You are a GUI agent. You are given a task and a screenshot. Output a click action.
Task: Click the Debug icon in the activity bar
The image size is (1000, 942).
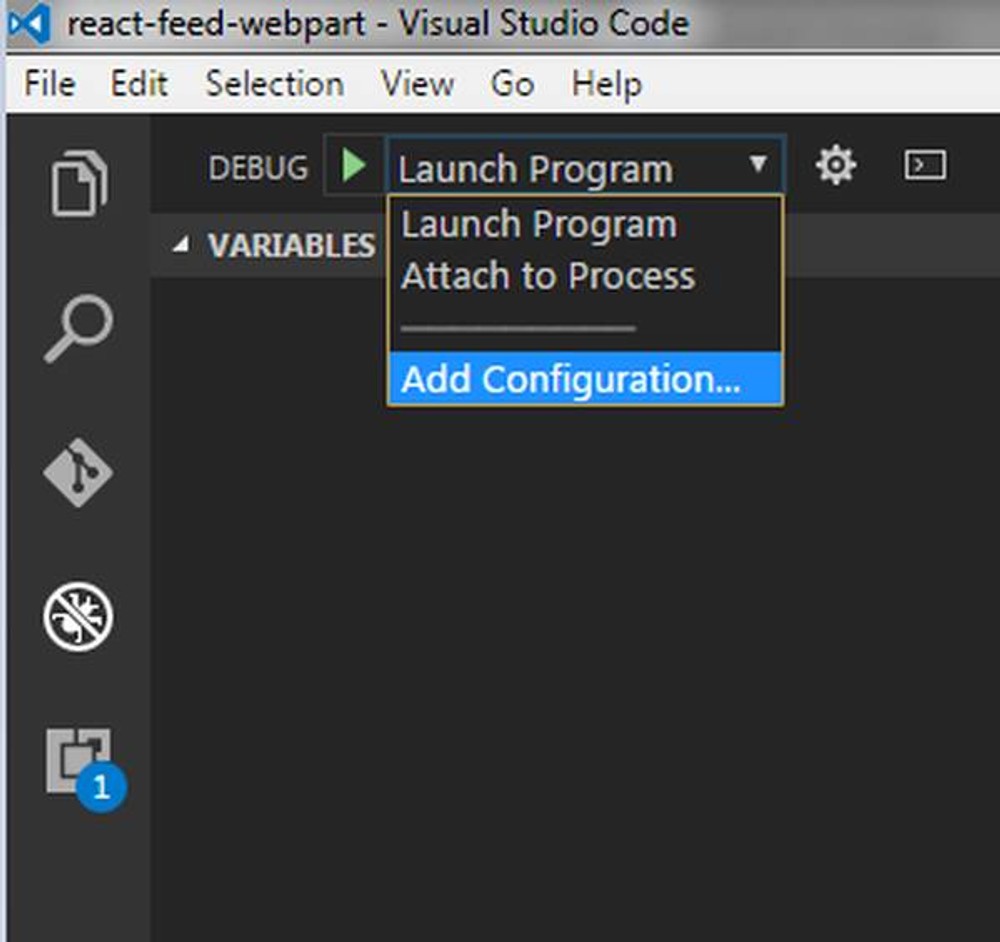click(x=78, y=617)
